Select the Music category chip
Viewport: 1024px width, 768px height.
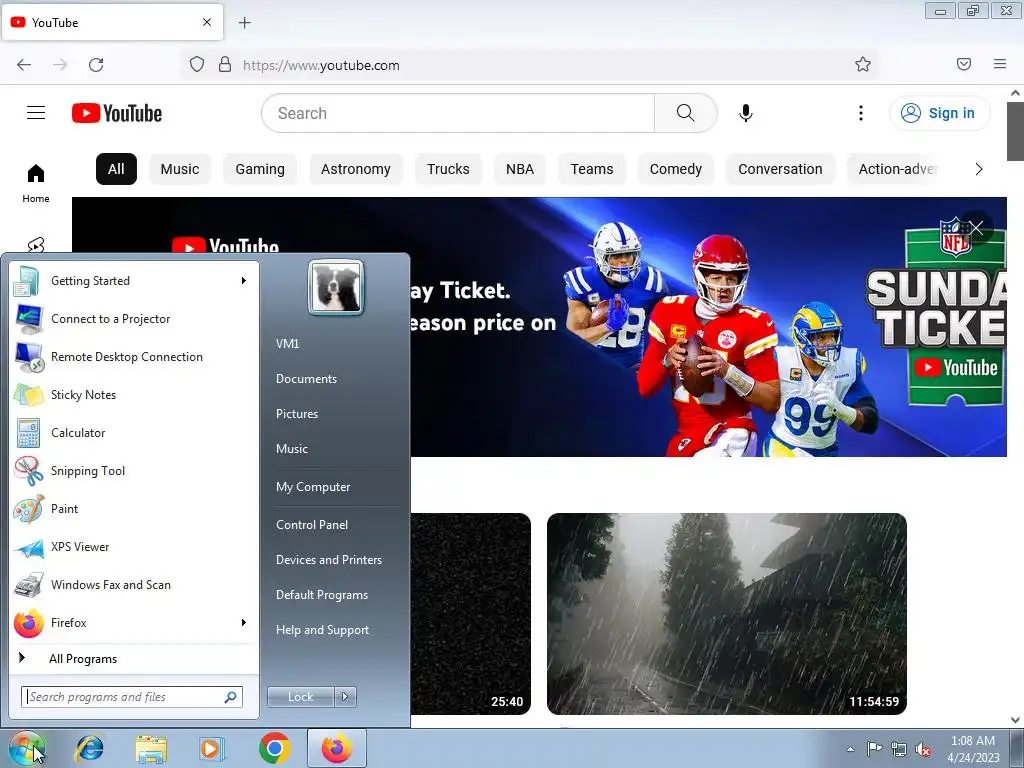[x=180, y=169]
